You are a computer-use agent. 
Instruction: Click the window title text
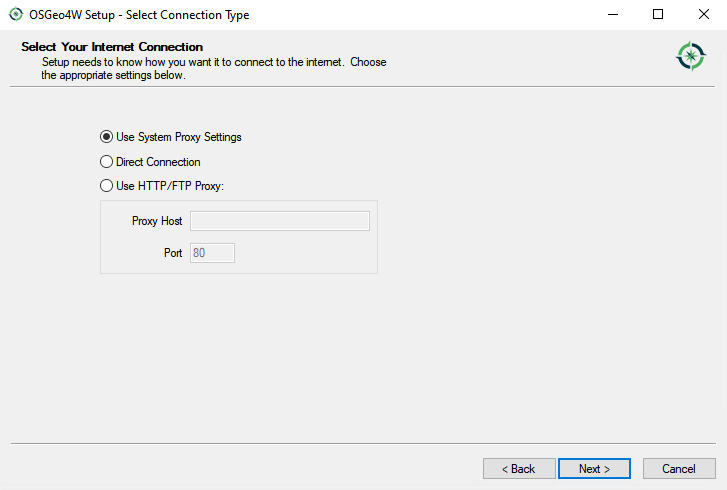click(140, 15)
